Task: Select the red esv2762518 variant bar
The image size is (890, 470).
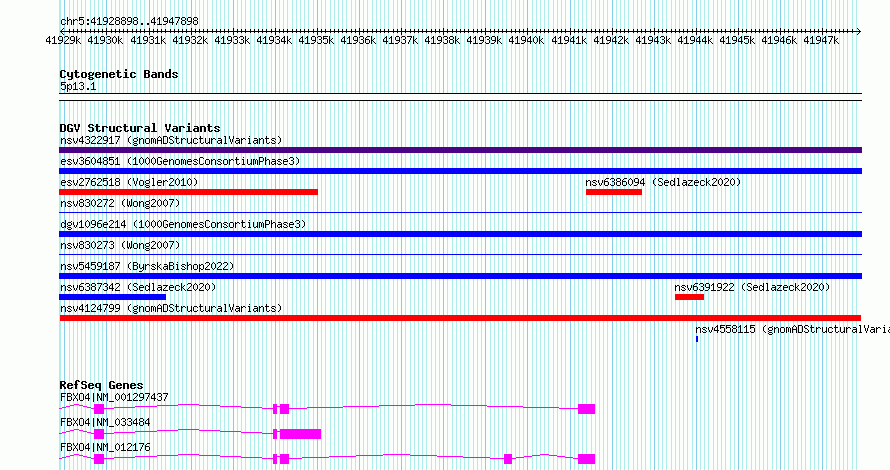Action: [188, 192]
